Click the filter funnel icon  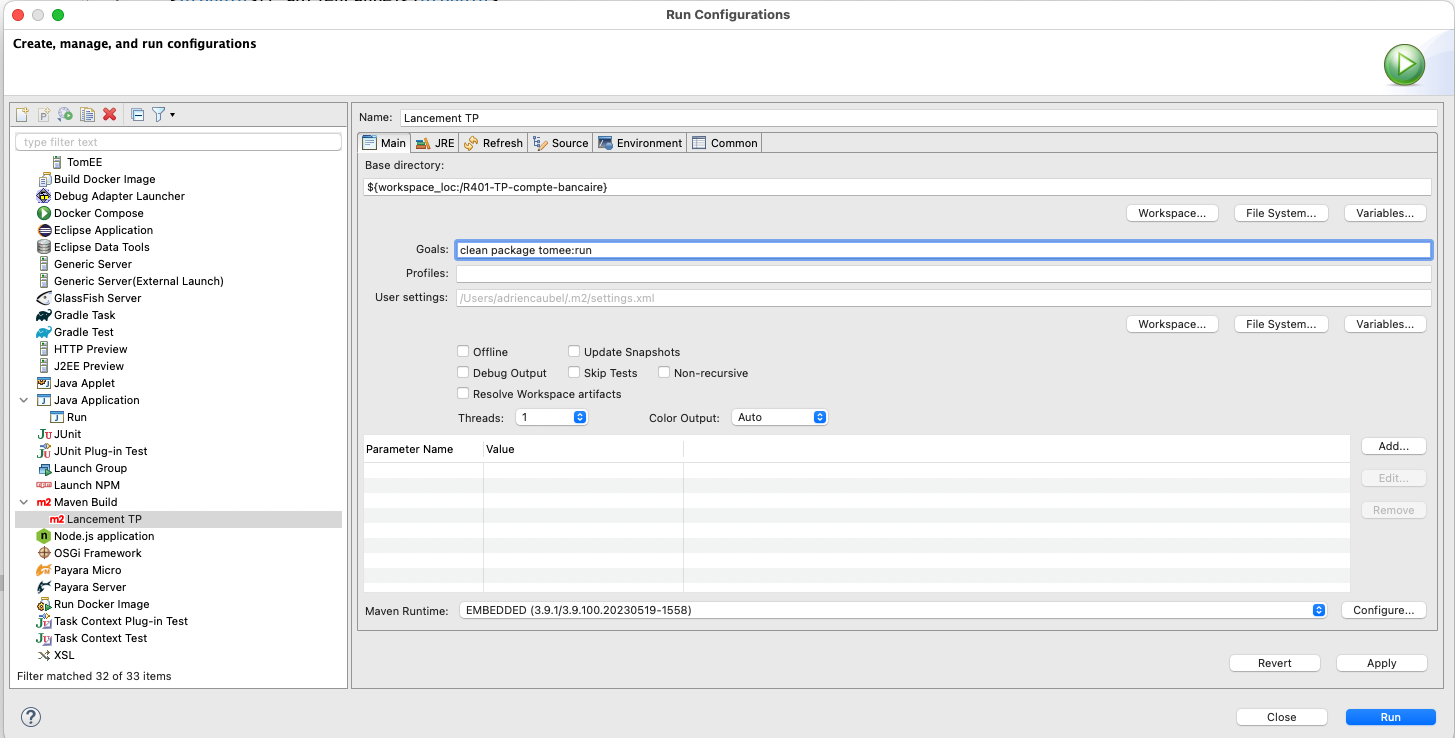[x=159, y=115]
